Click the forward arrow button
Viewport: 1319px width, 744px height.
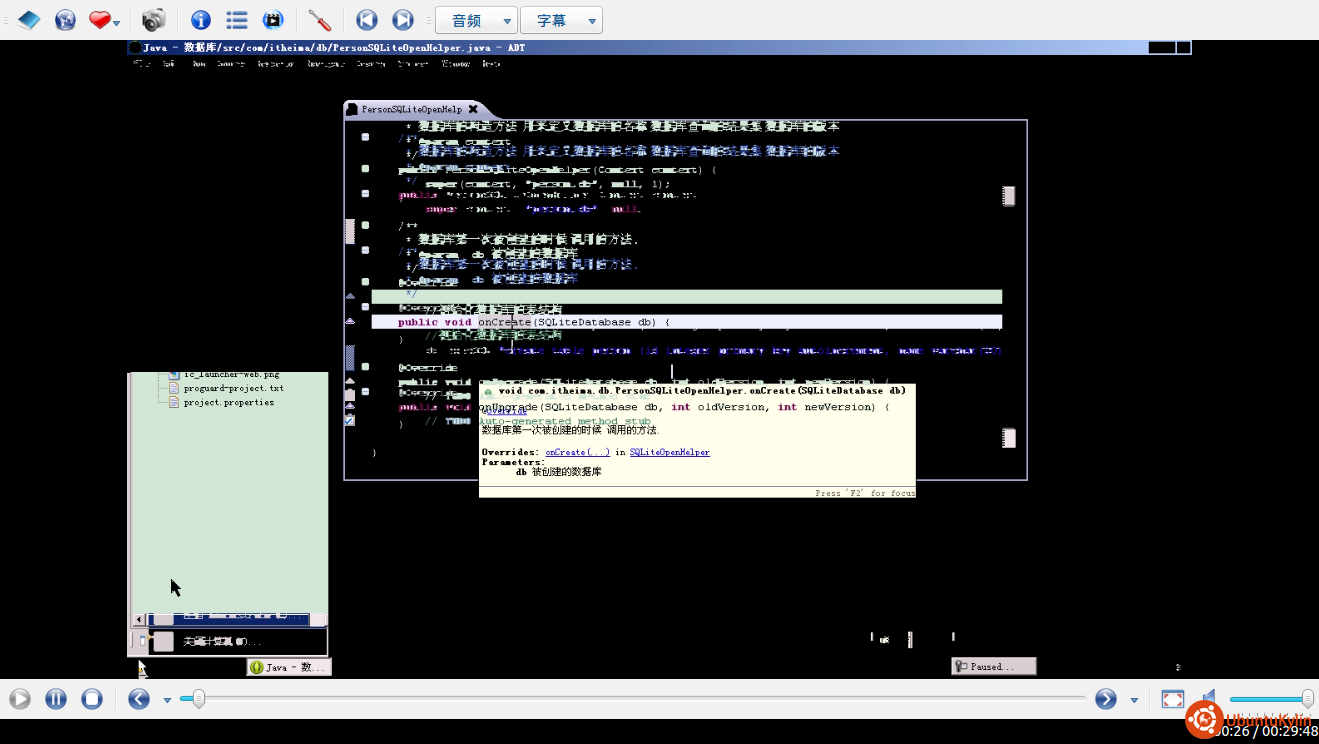pyautogui.click(x=1105, y=699)
